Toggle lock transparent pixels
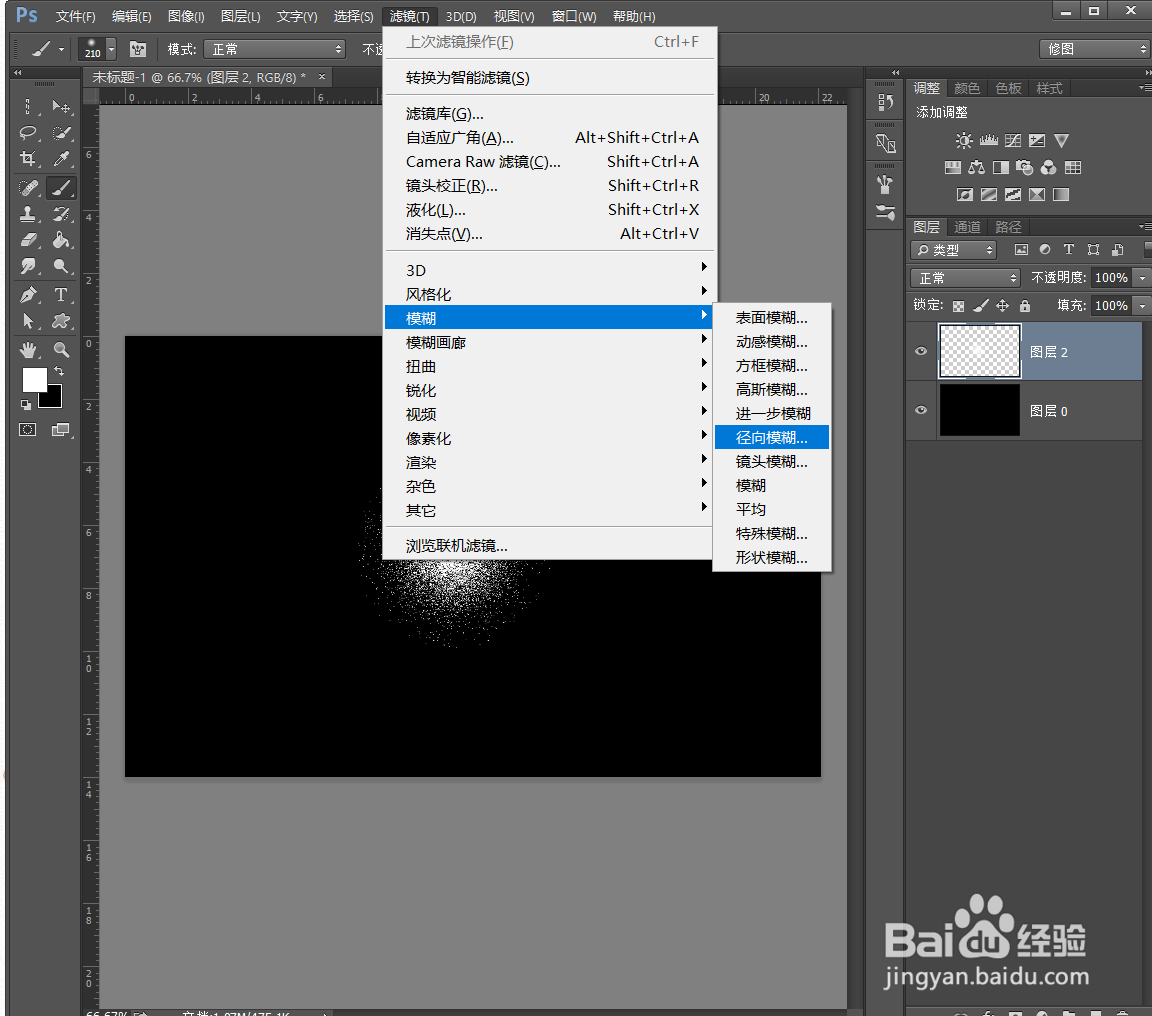Image resolution: width=1152 pixels, height=1016 pixels. 958,306
